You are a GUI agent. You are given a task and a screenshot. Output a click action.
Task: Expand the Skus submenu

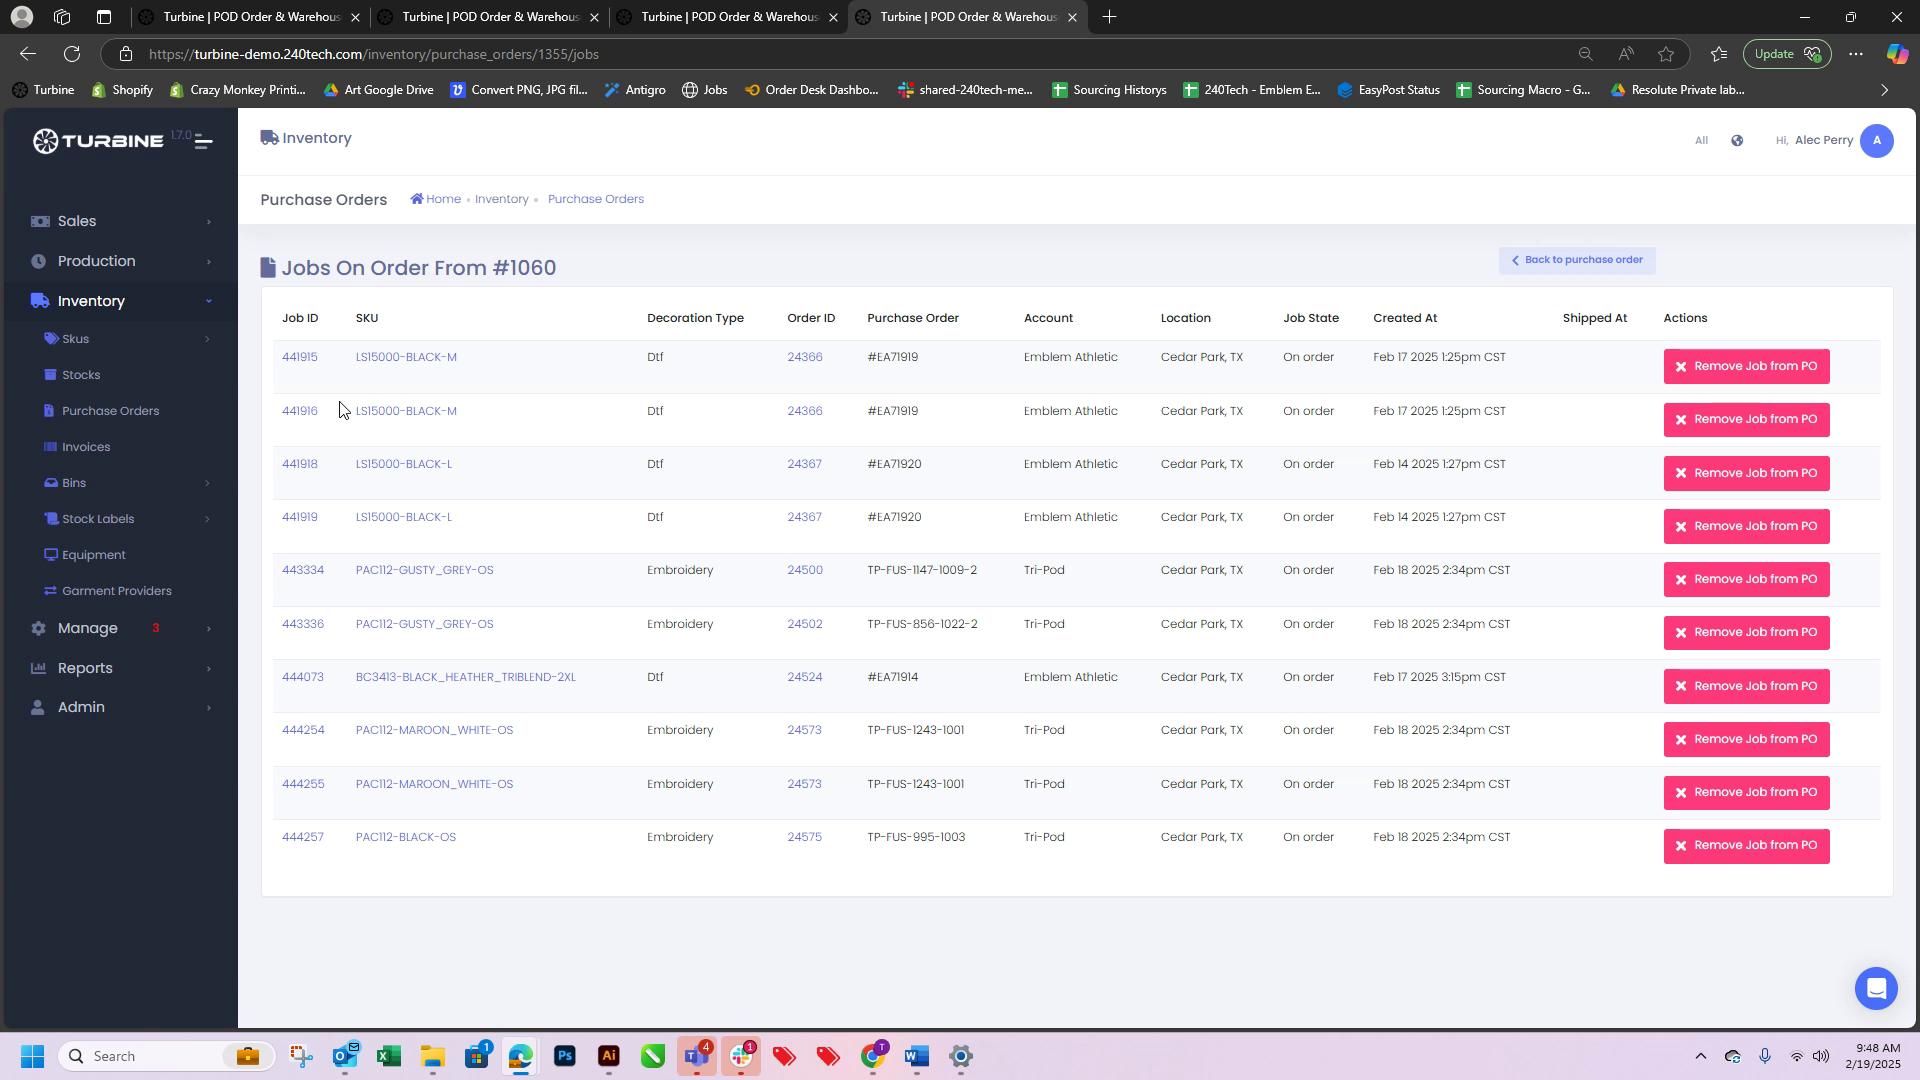(75, 339)
